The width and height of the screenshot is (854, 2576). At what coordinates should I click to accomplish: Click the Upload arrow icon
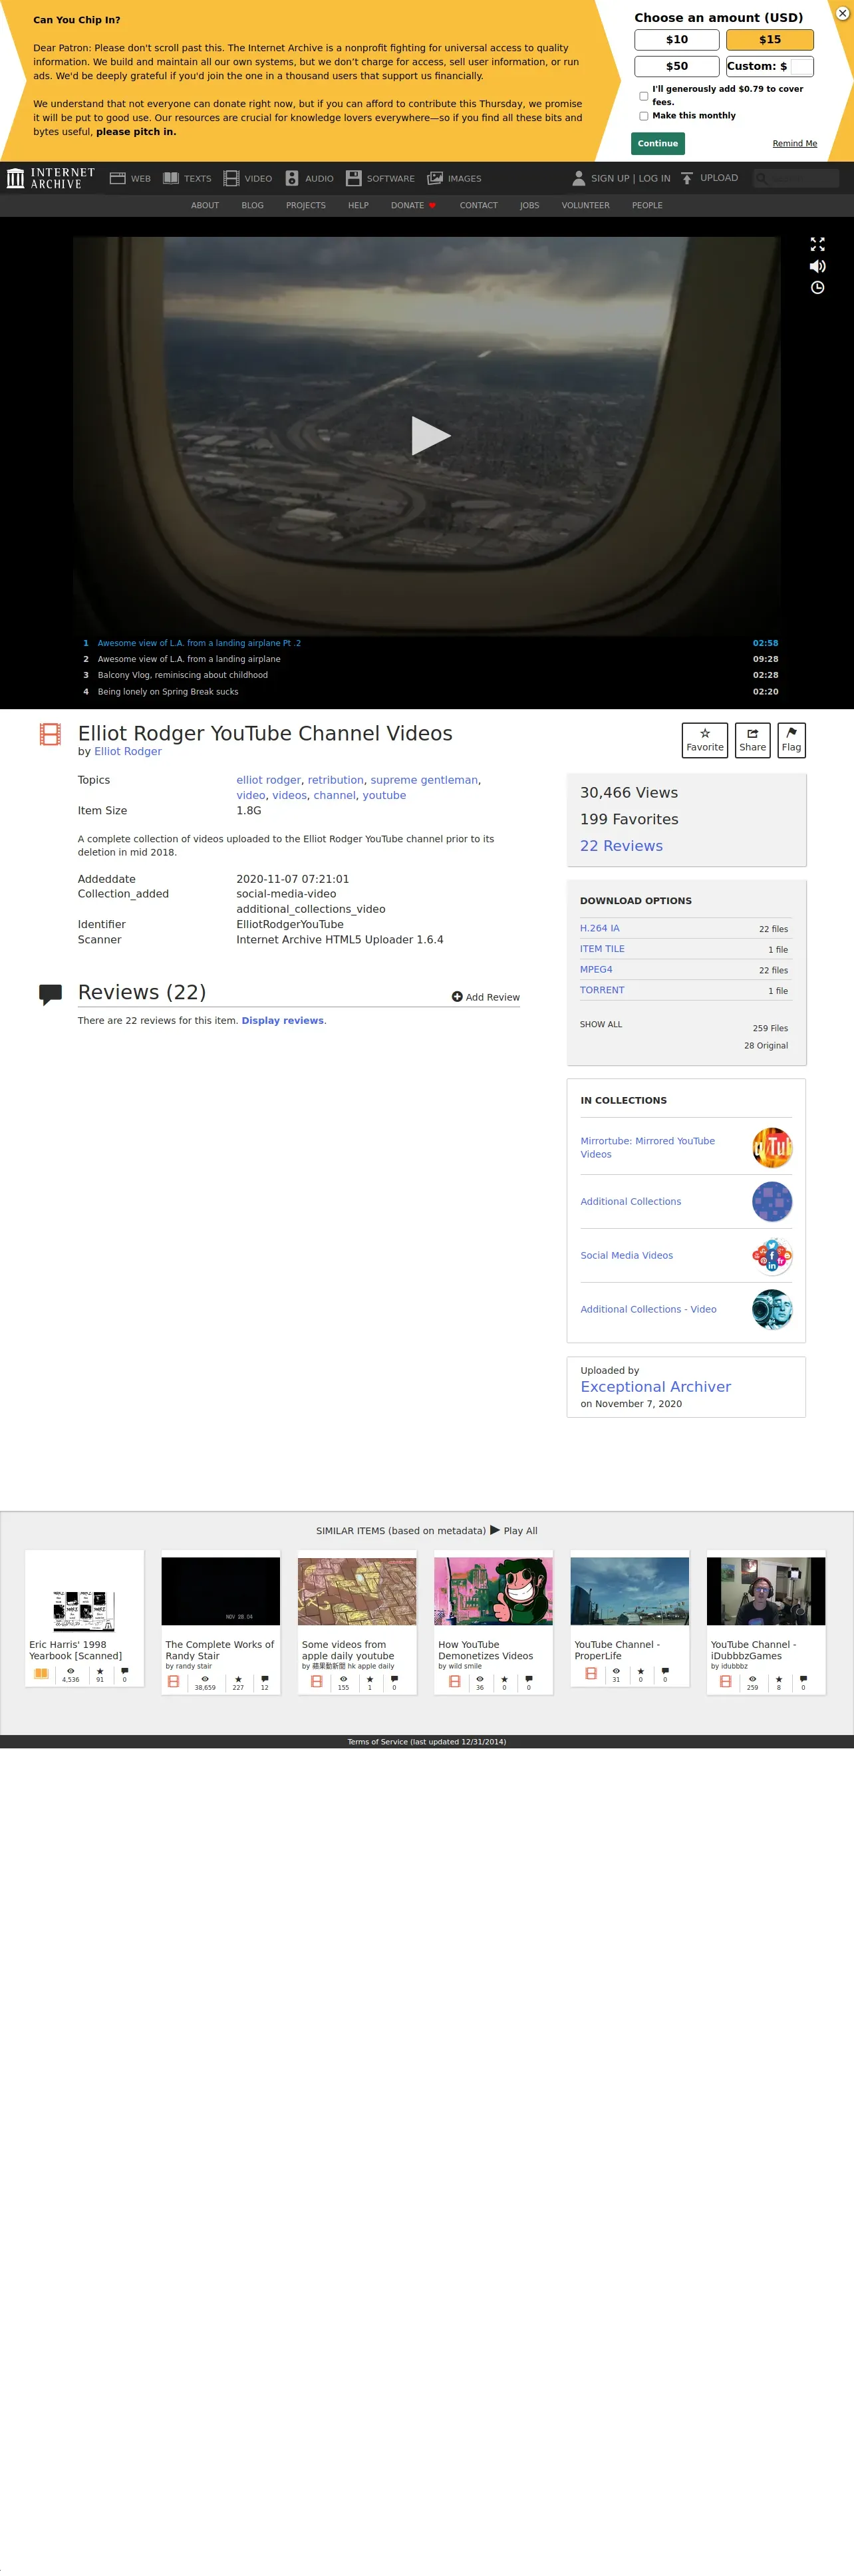687,179
